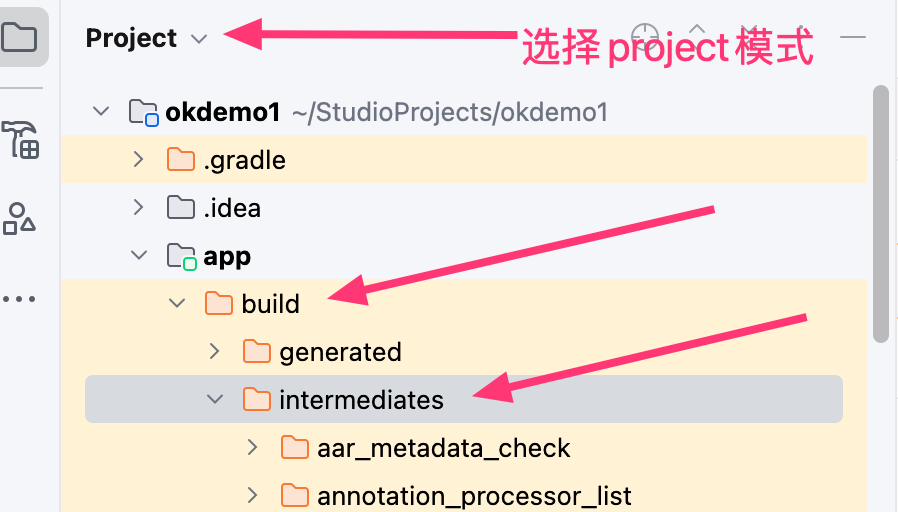Open the Project tool window folder icon

20,38
